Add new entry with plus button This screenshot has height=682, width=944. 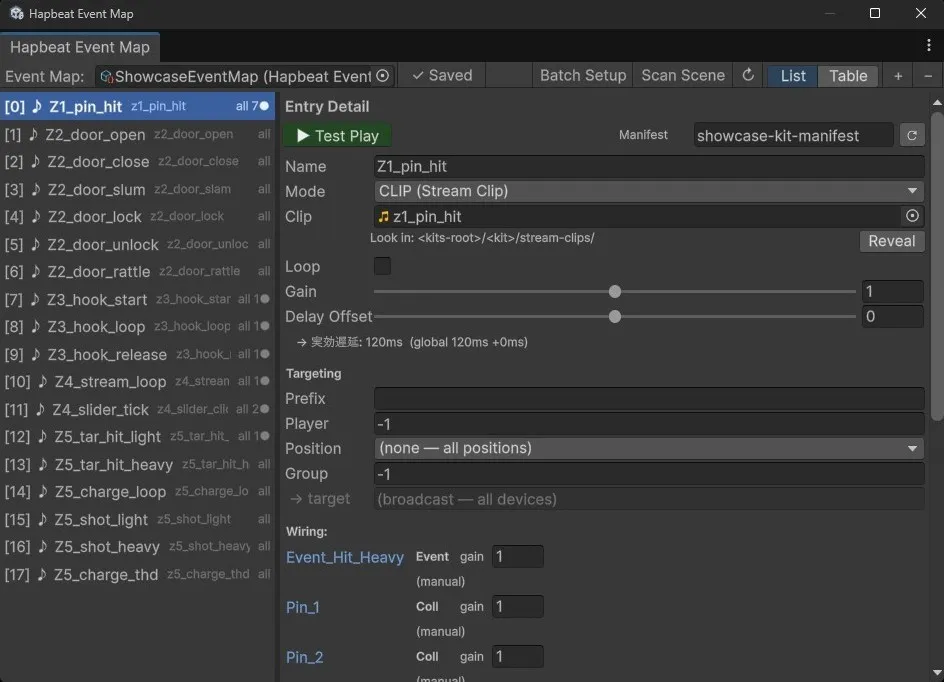pos(898,76)
